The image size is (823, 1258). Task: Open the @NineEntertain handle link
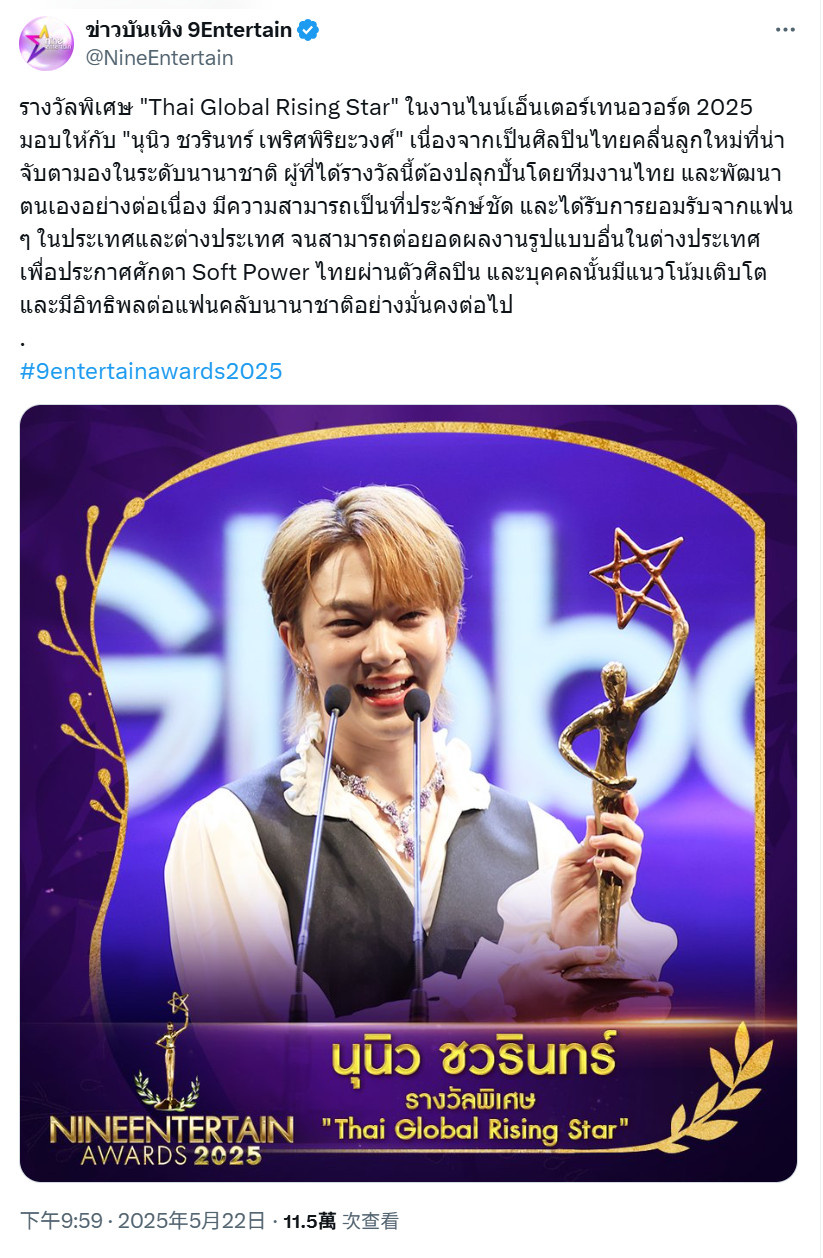(160, 58)
